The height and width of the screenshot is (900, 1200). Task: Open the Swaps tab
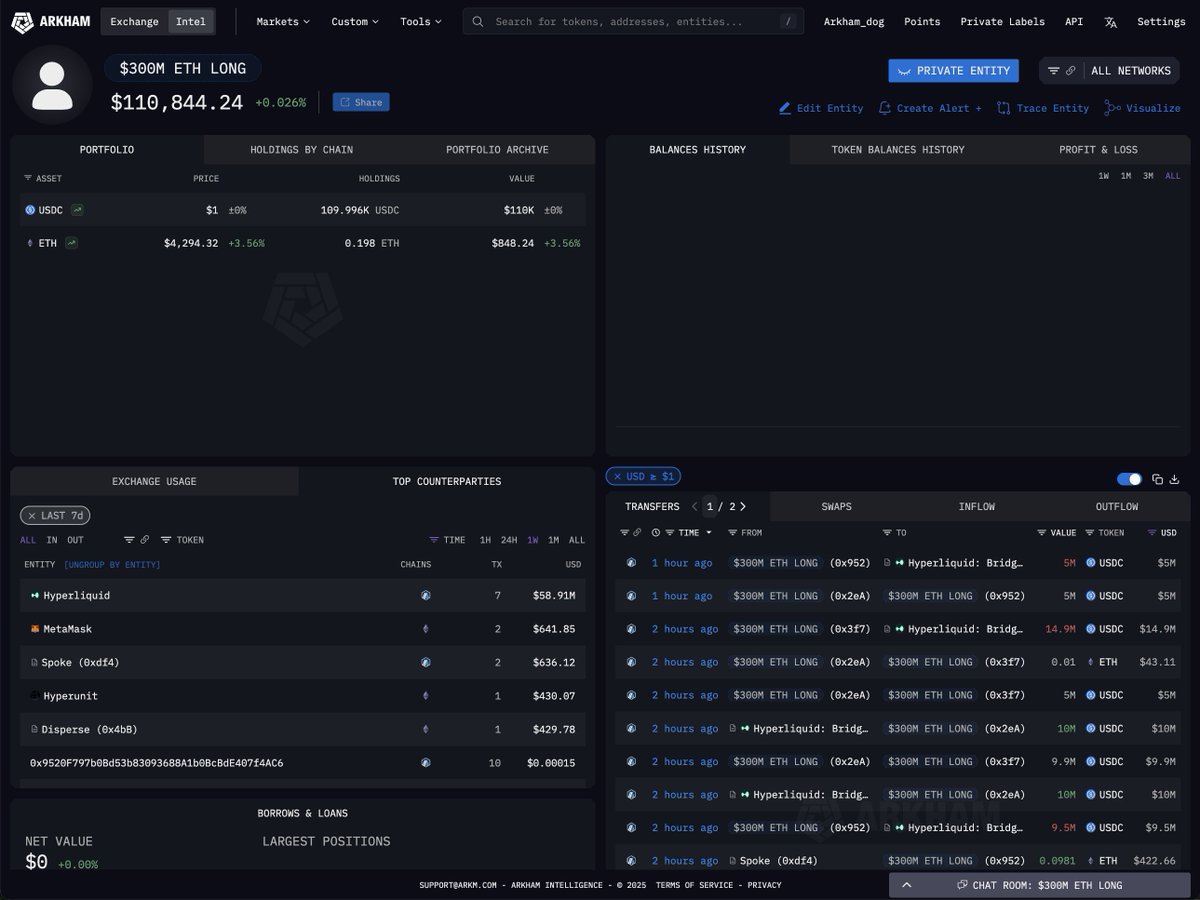point(836,507)
